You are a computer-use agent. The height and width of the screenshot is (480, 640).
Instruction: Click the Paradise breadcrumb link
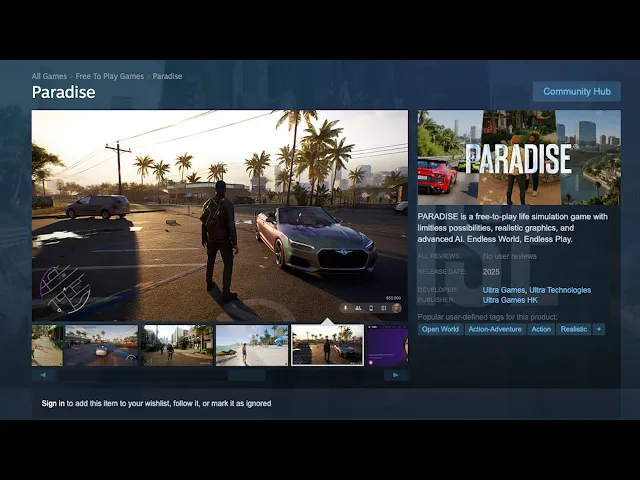pyautogui.click(x=167, y=76)
